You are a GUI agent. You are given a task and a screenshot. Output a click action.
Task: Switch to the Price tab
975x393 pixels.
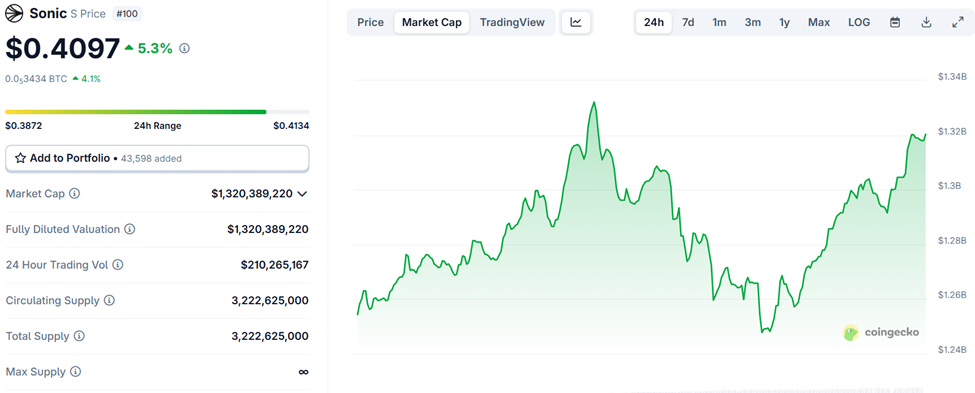[371, 22]
